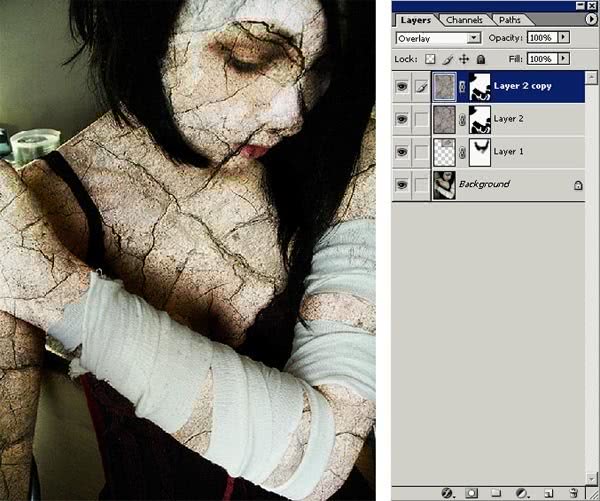Click the paintbrush indicator on Layer 2 copy
This screenshot has width=600, height=501.
click(421, 87)
